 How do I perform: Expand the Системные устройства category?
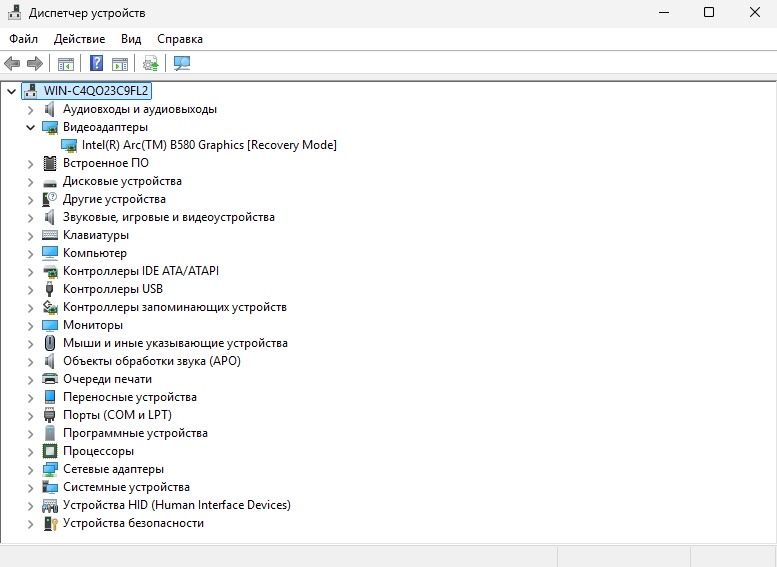click(31, 488)
